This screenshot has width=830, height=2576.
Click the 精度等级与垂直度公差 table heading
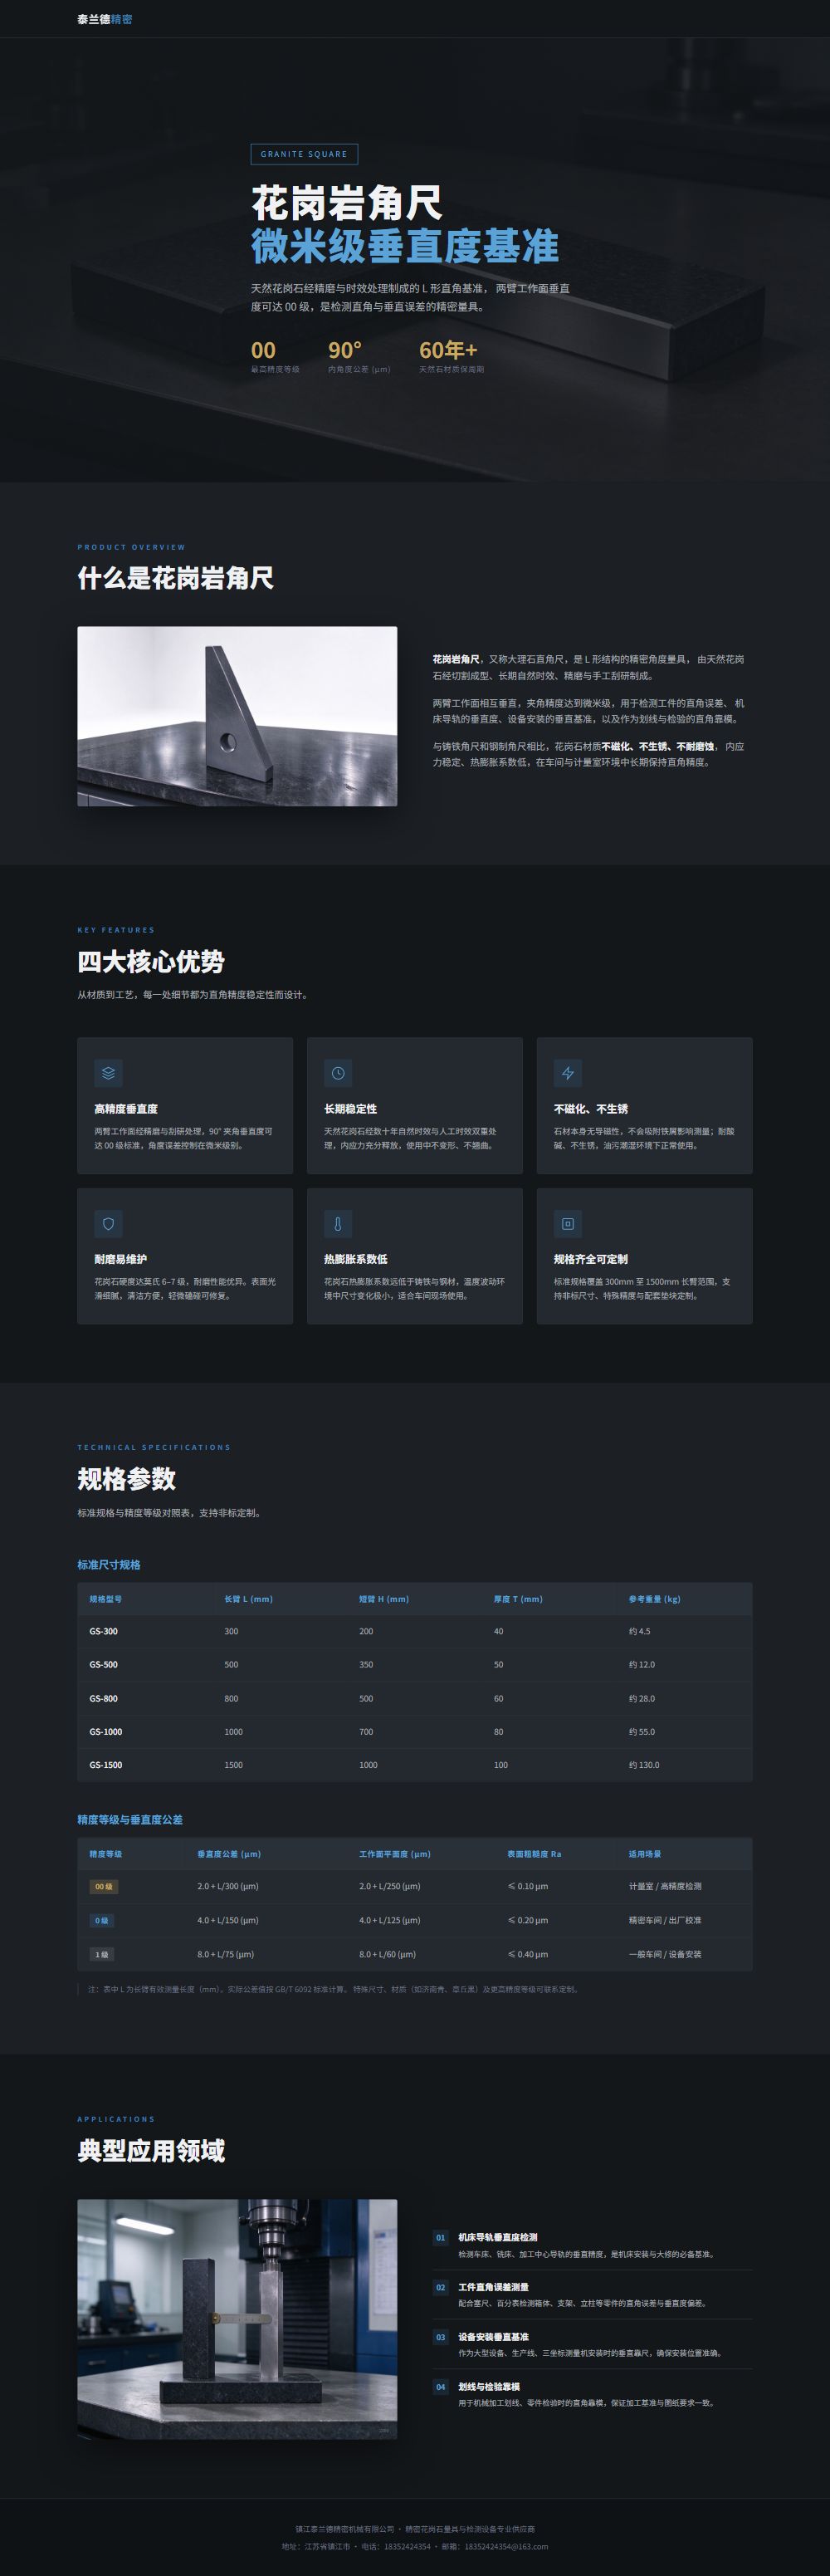(130, 1820)
